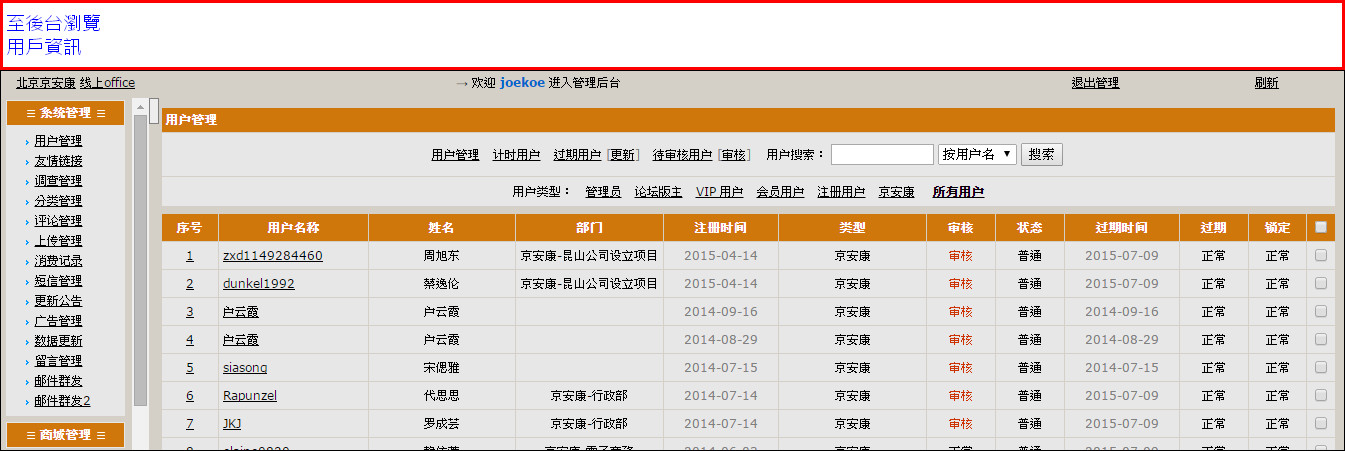The image size is (1345, 451).
Task: Click the sidebar vertical scrollbar
Action: 140,260
